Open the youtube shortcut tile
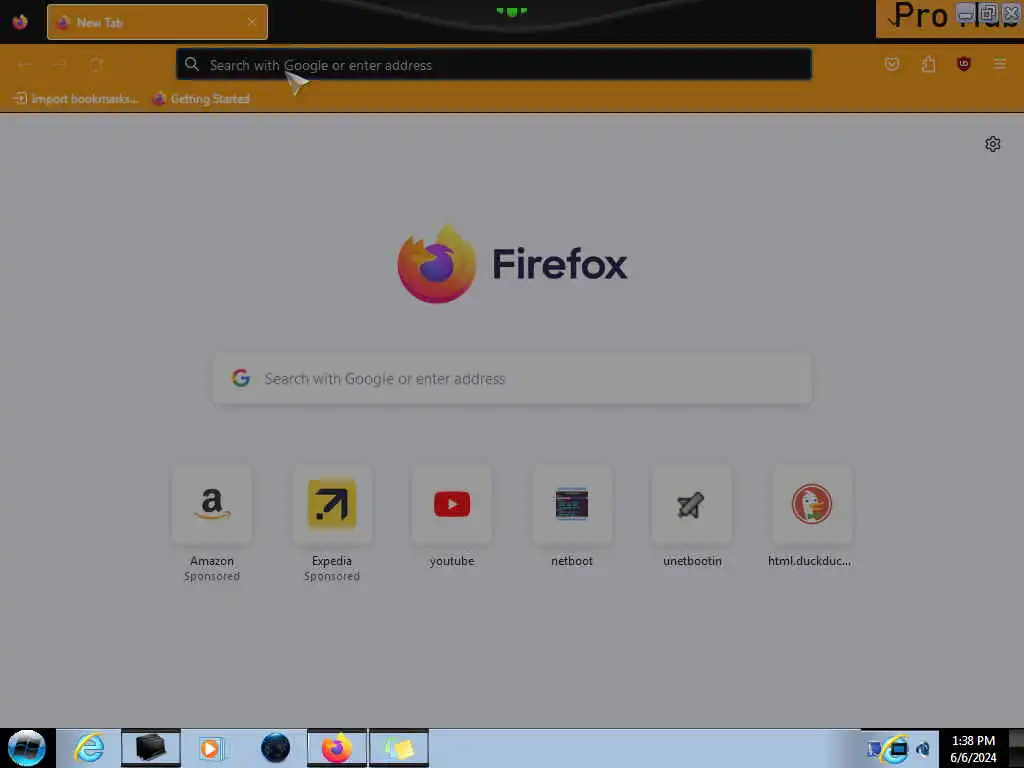 452,504
